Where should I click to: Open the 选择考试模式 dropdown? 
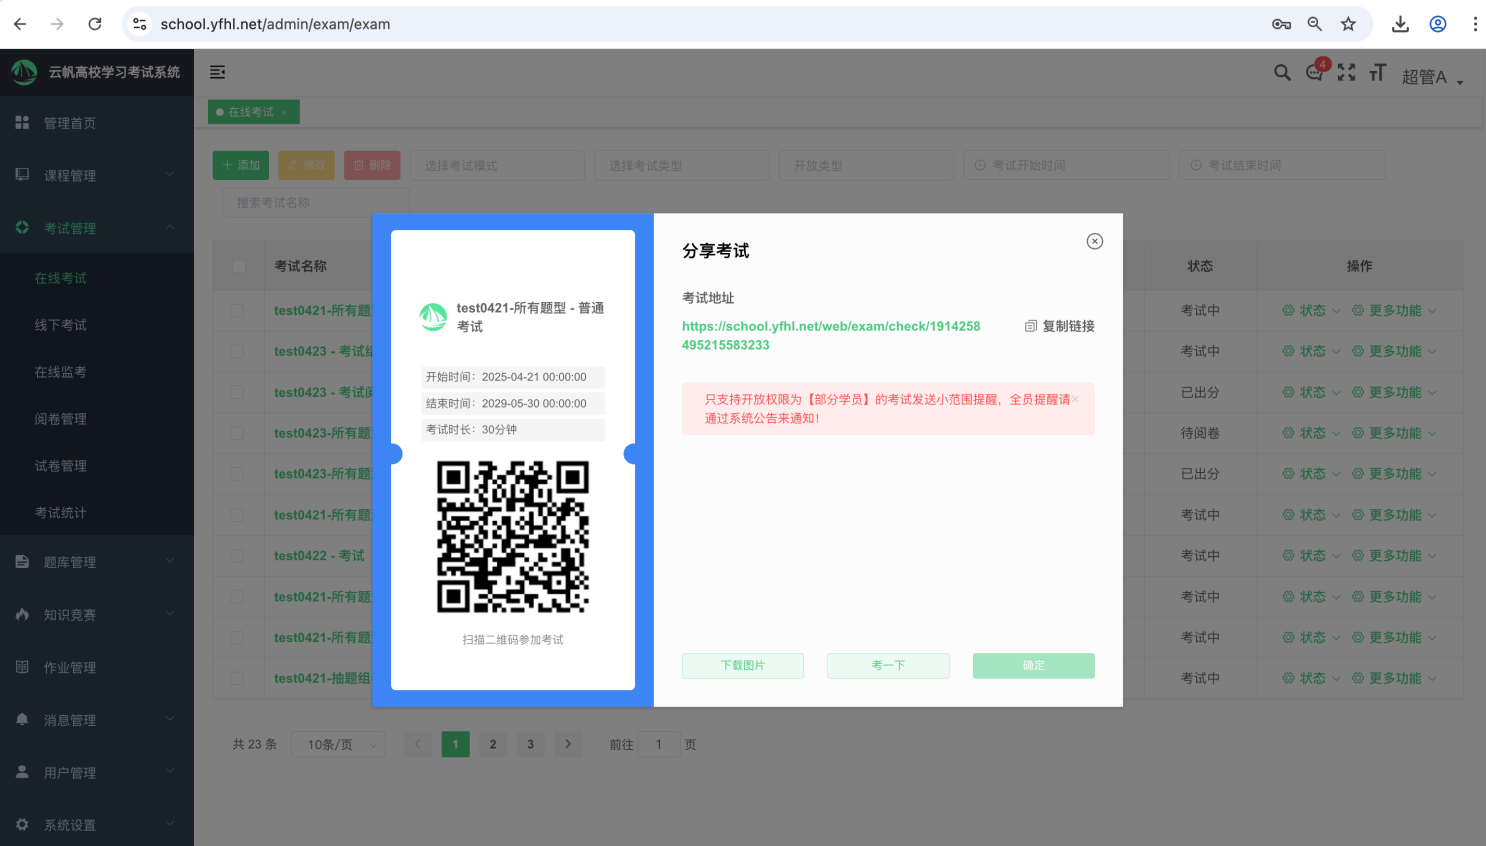[497, 165]
